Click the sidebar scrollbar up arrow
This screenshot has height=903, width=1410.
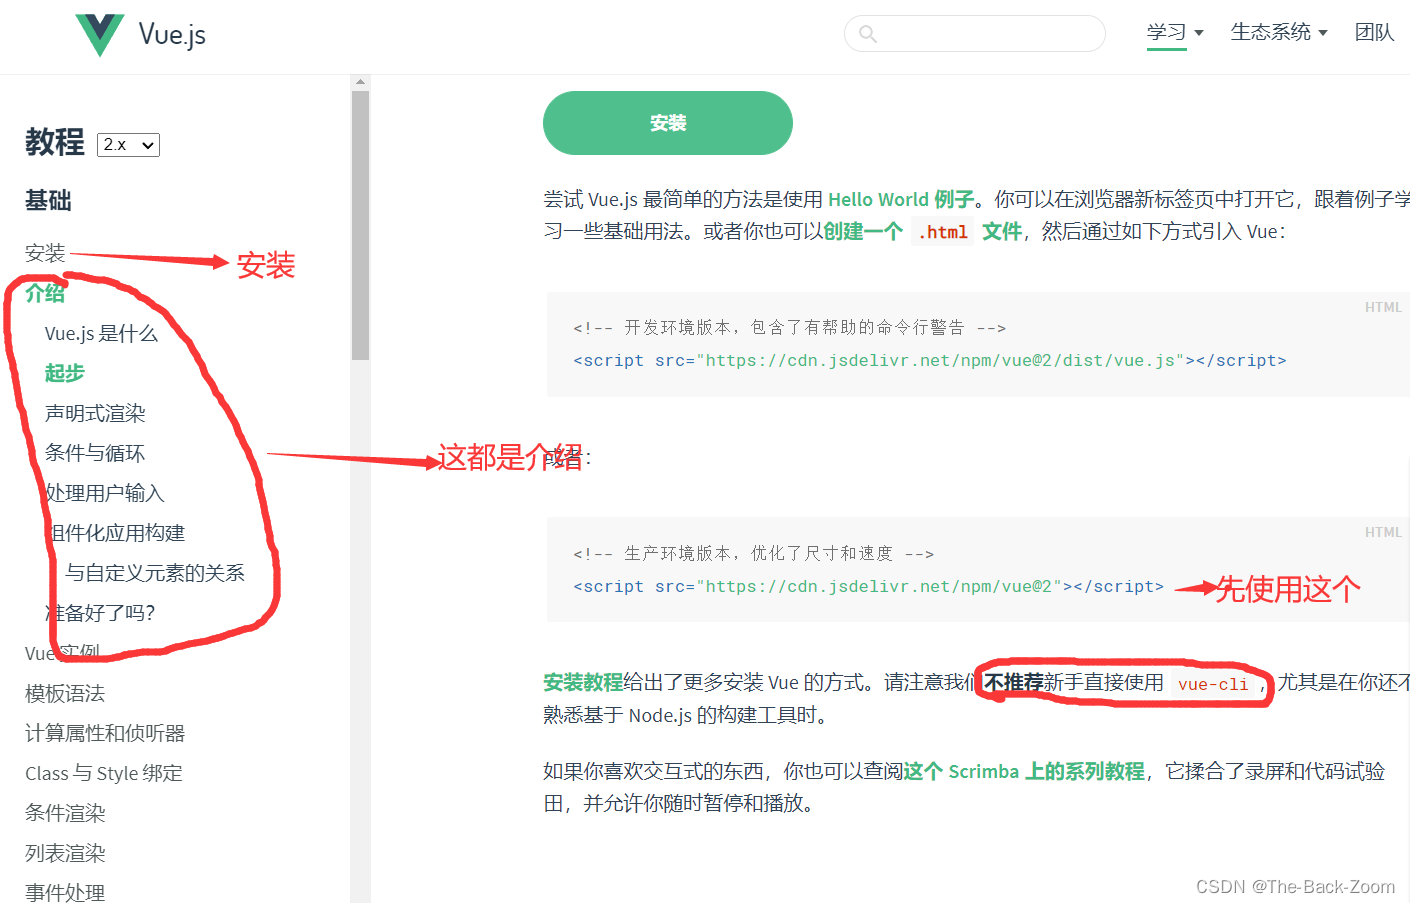(360, 82)
